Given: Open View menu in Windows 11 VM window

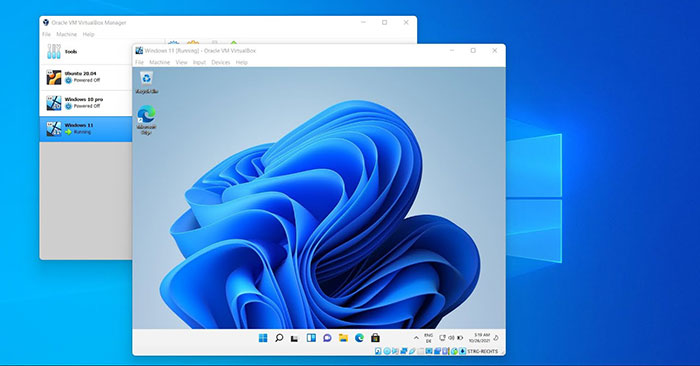Looking at the screenshot, I should 181,62.
